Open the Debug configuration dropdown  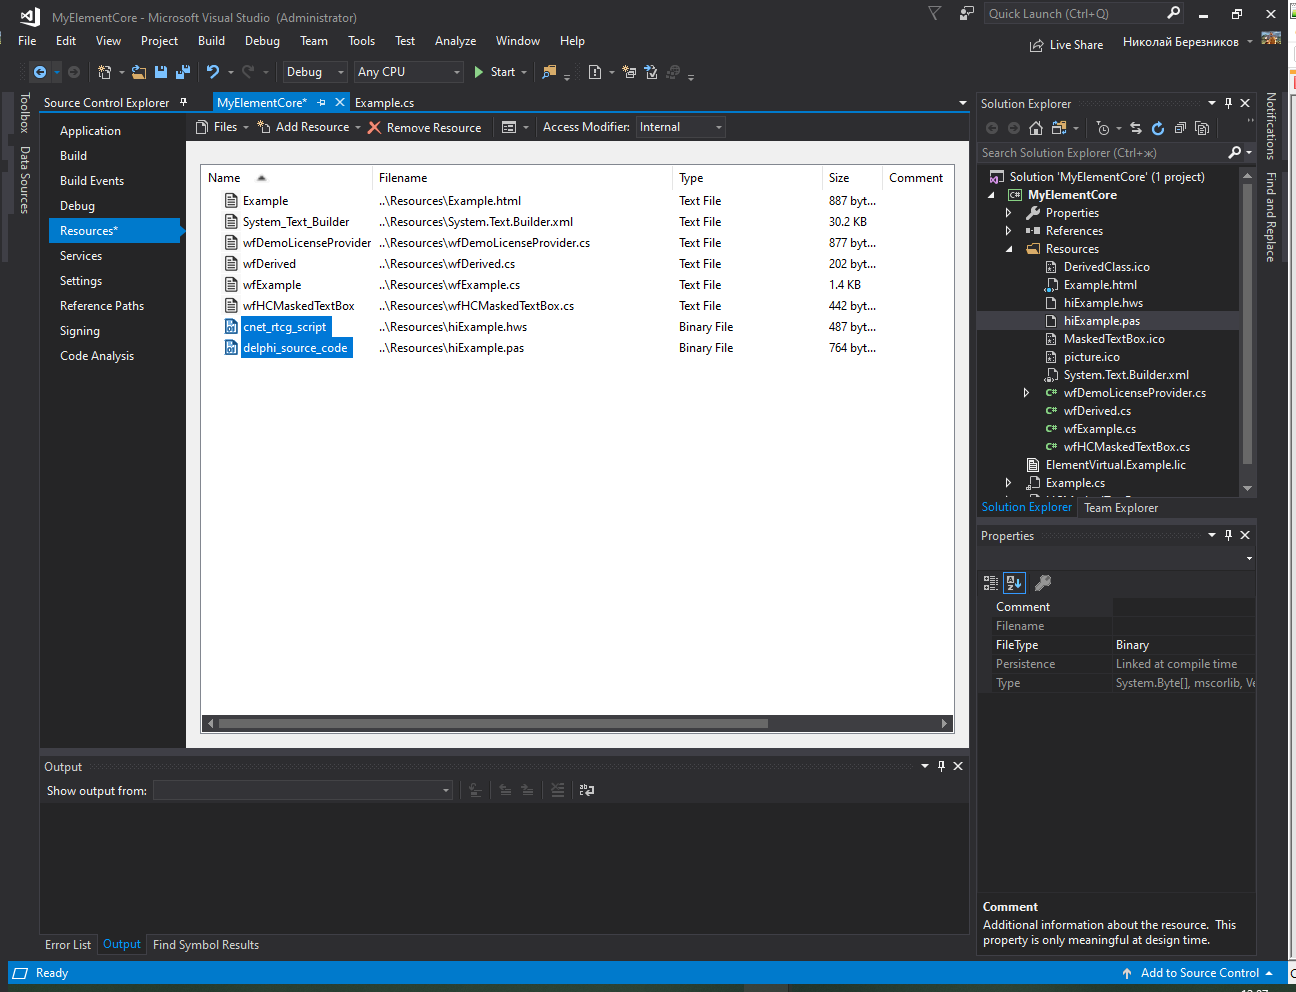(x=314, y=72)
